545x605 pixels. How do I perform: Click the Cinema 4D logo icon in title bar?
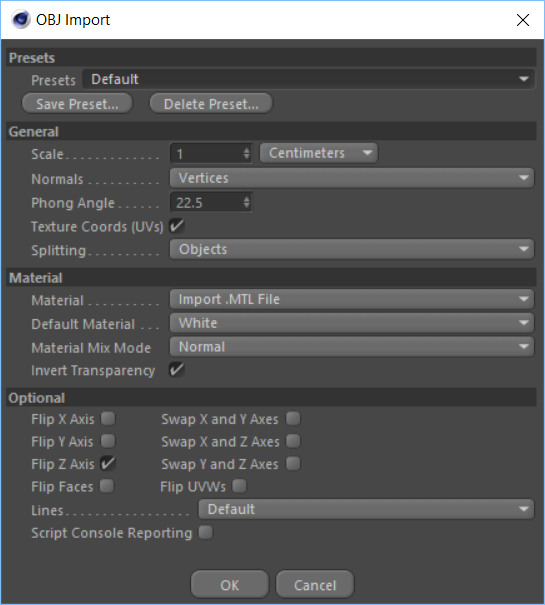[20, 20]
